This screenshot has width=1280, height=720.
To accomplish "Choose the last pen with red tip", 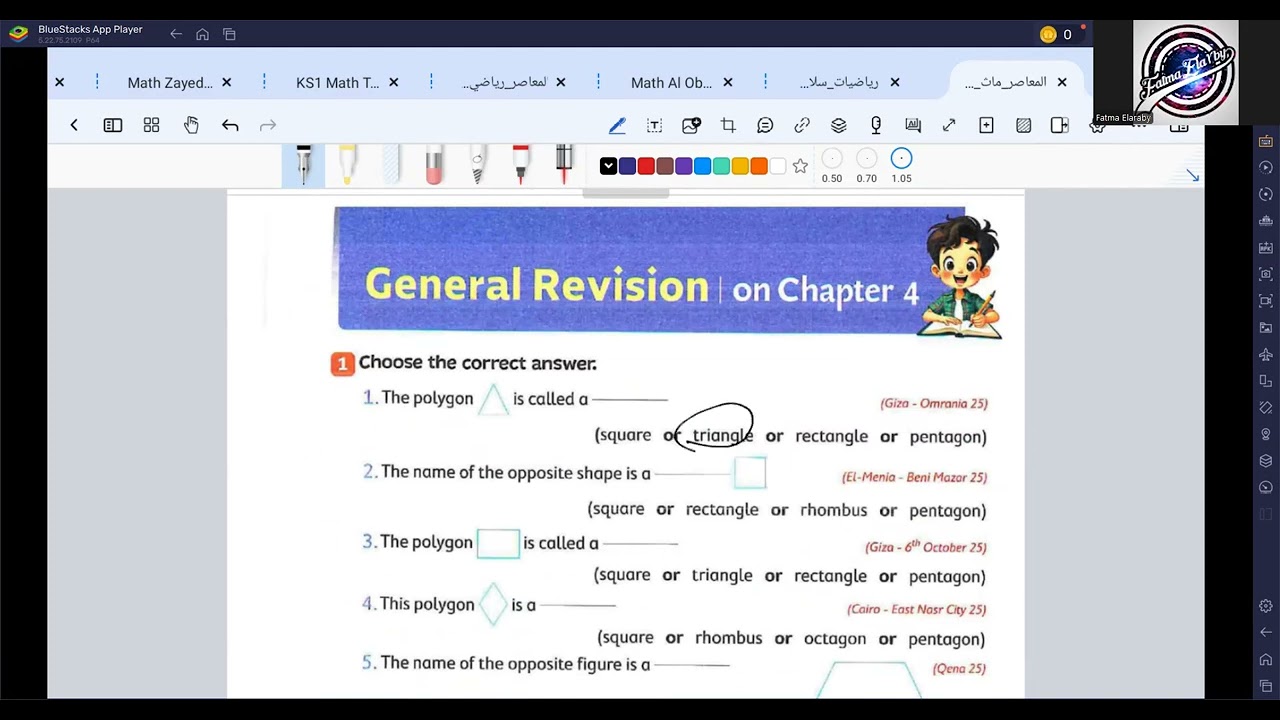I will (x=564, y=164).
